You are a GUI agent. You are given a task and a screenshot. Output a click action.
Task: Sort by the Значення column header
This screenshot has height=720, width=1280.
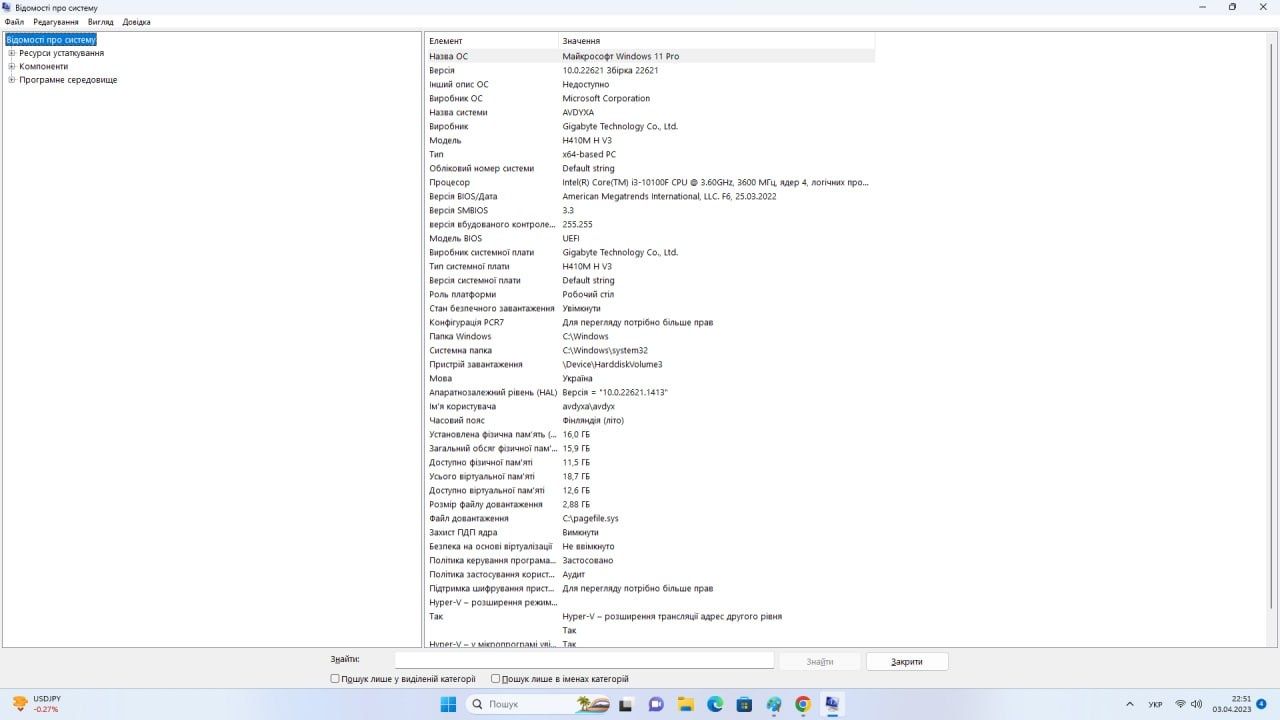[716, 41]
